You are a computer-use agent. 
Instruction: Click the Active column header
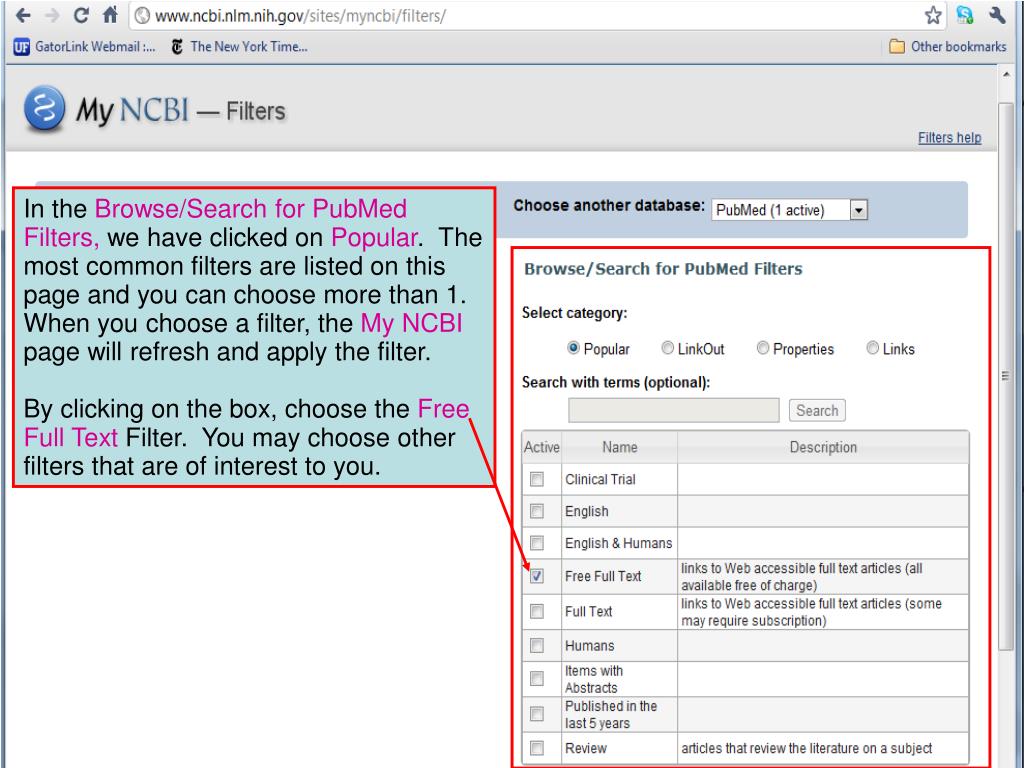541,447
